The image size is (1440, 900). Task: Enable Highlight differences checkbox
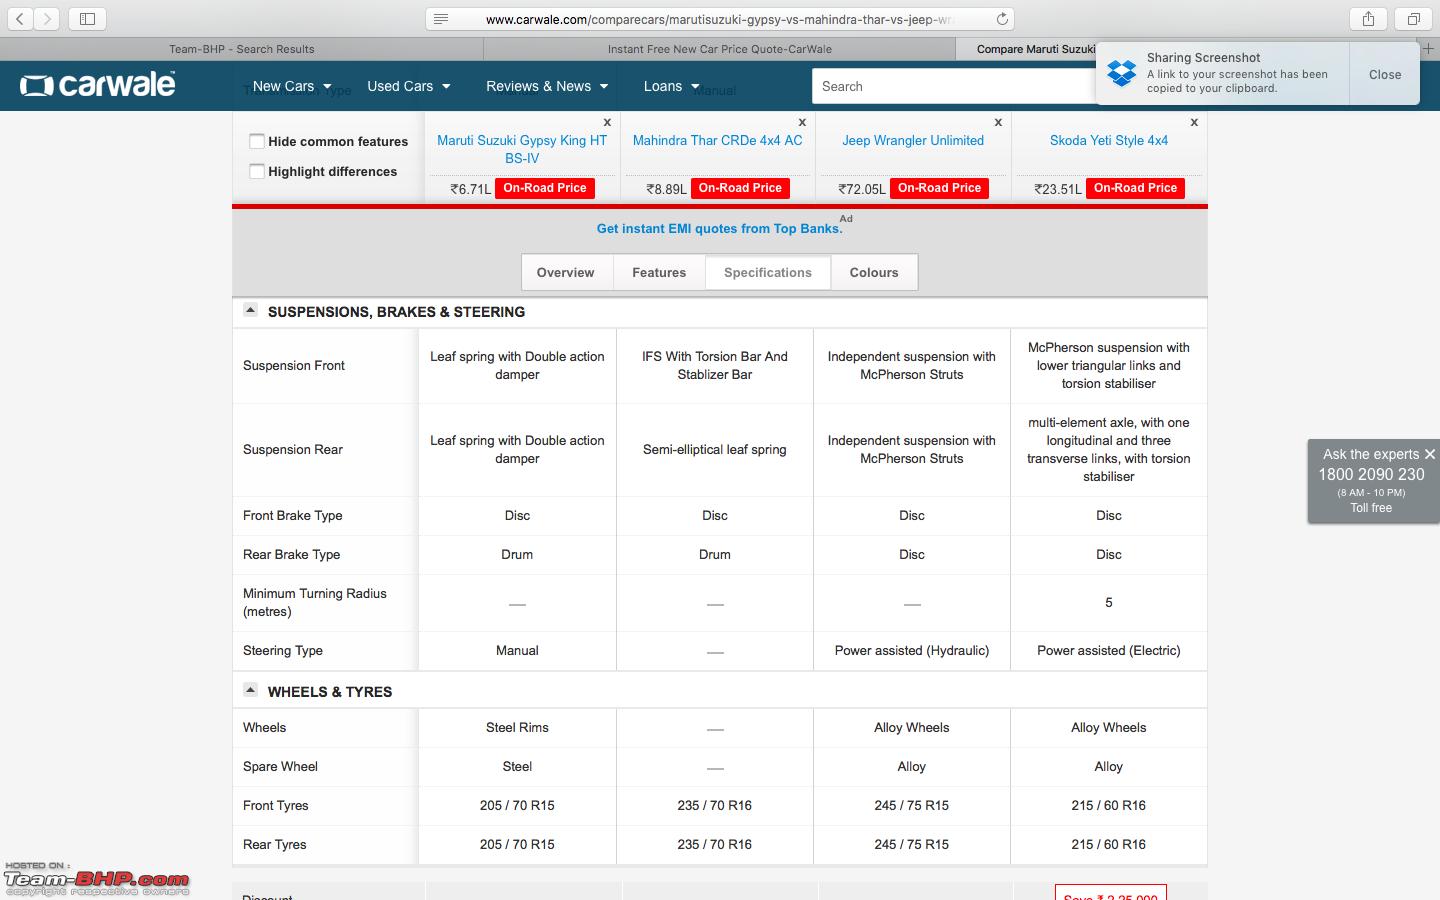257,171
